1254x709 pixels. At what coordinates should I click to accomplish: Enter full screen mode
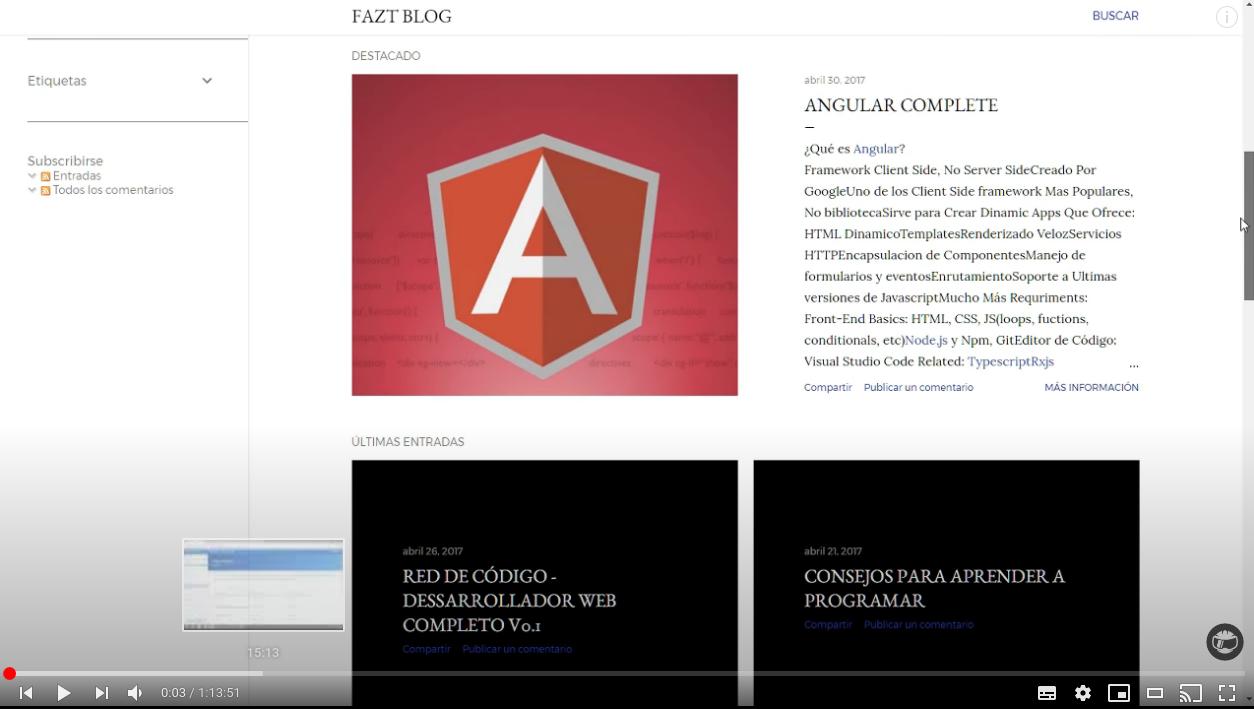(x=1227, y=693)
